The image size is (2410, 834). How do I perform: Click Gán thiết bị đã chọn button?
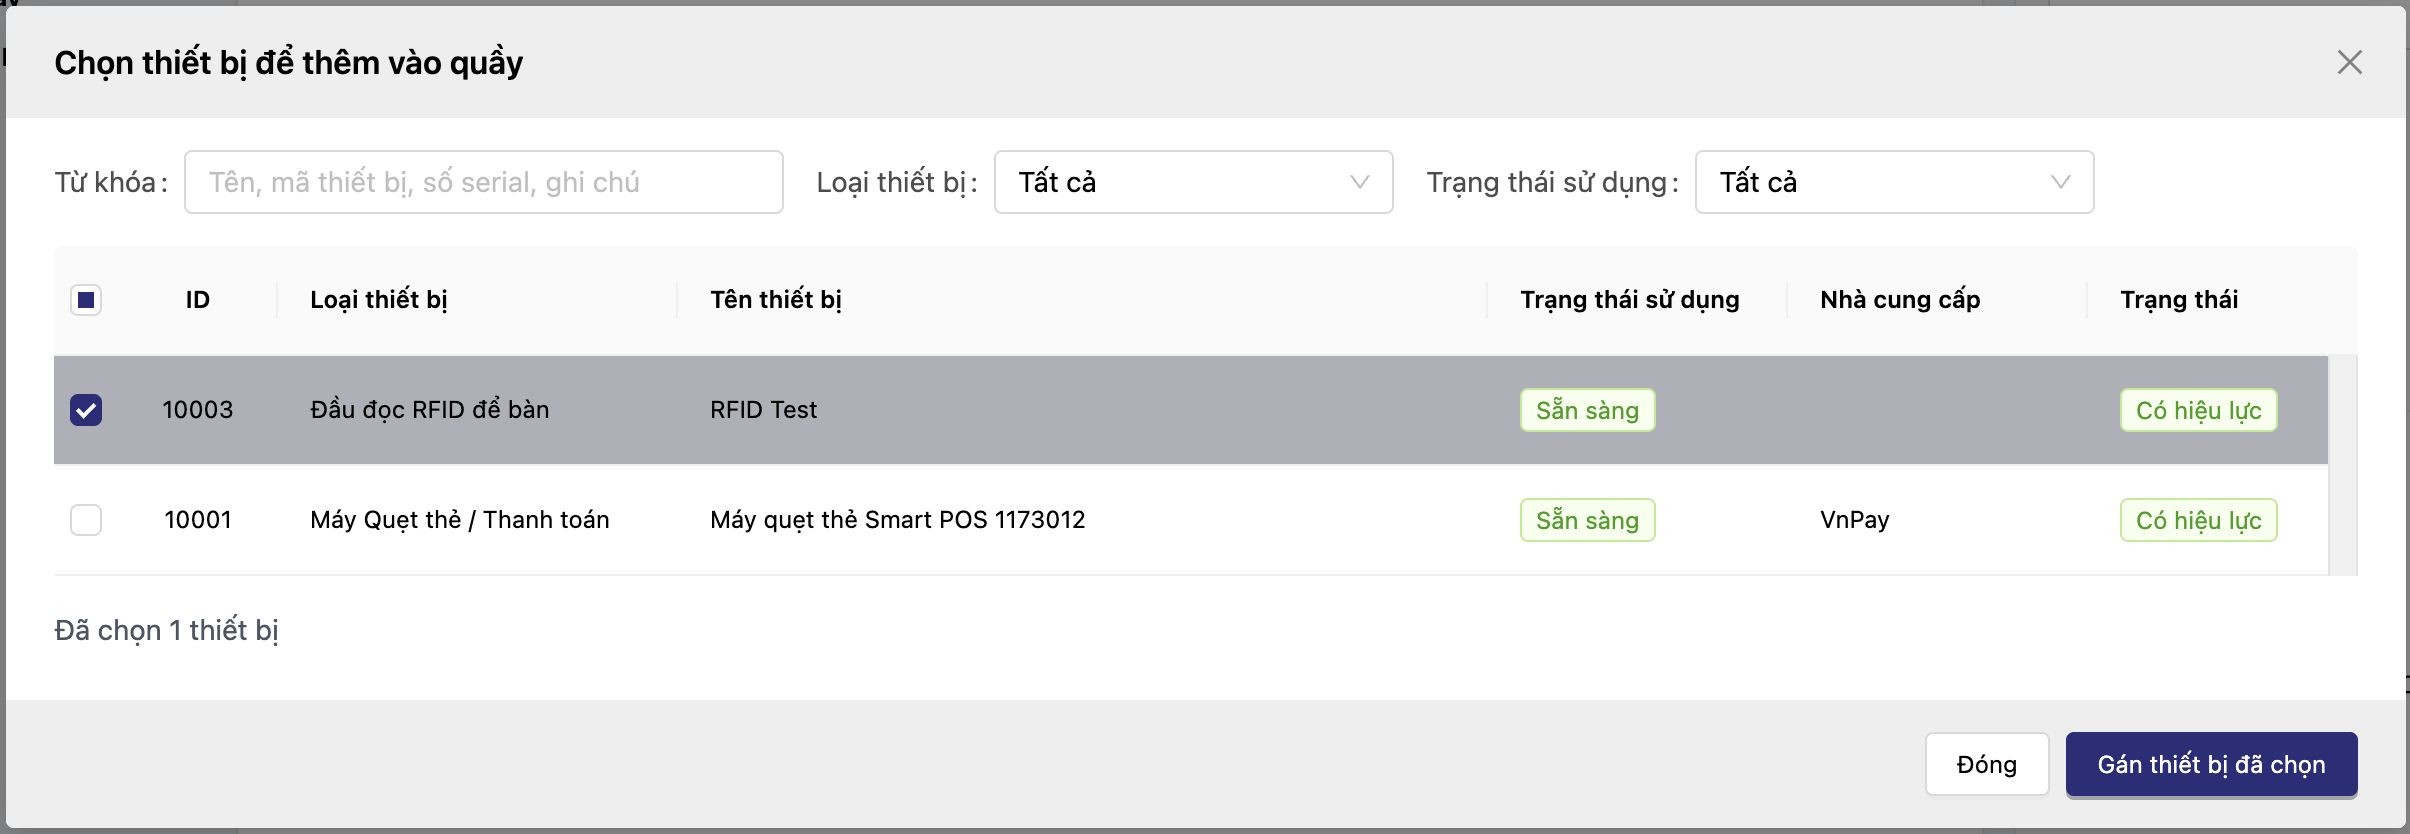click(2211, 765)
